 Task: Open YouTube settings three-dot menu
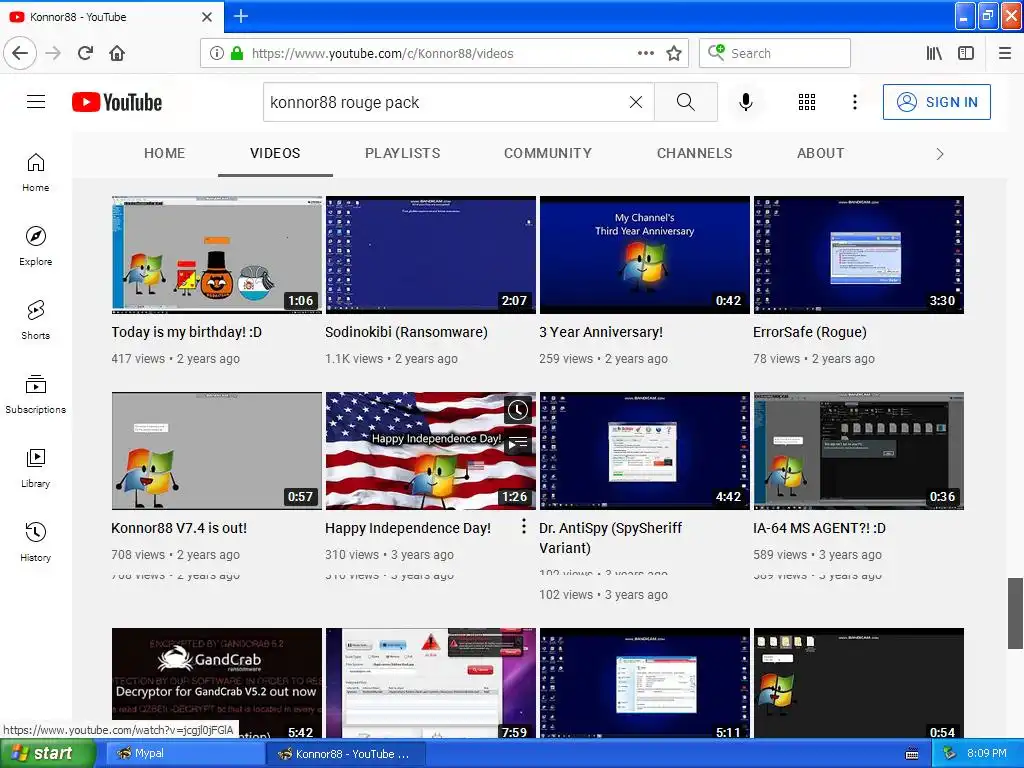click(x=855, y=102)
